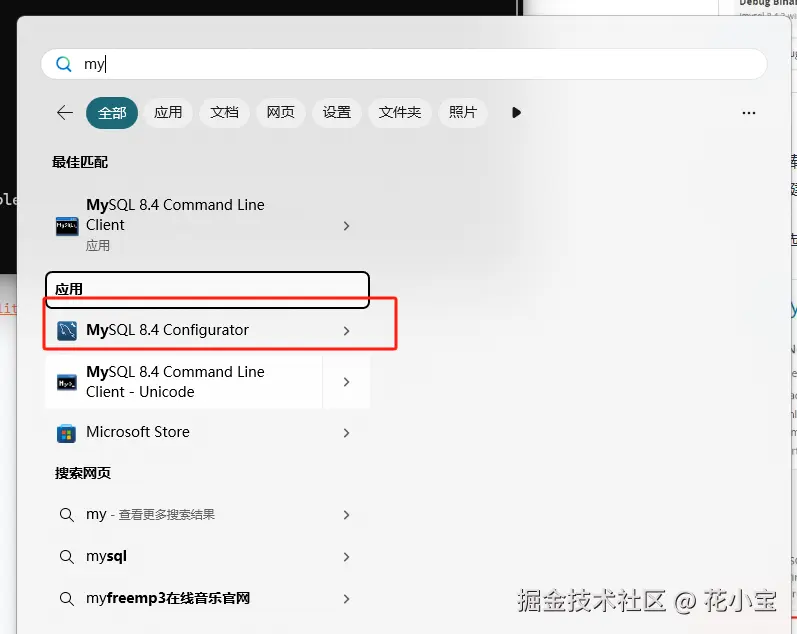Click search icon beside myfreemp3 suggestion
Viewport: 797px width, 634px height.
(x=67, y=598)
